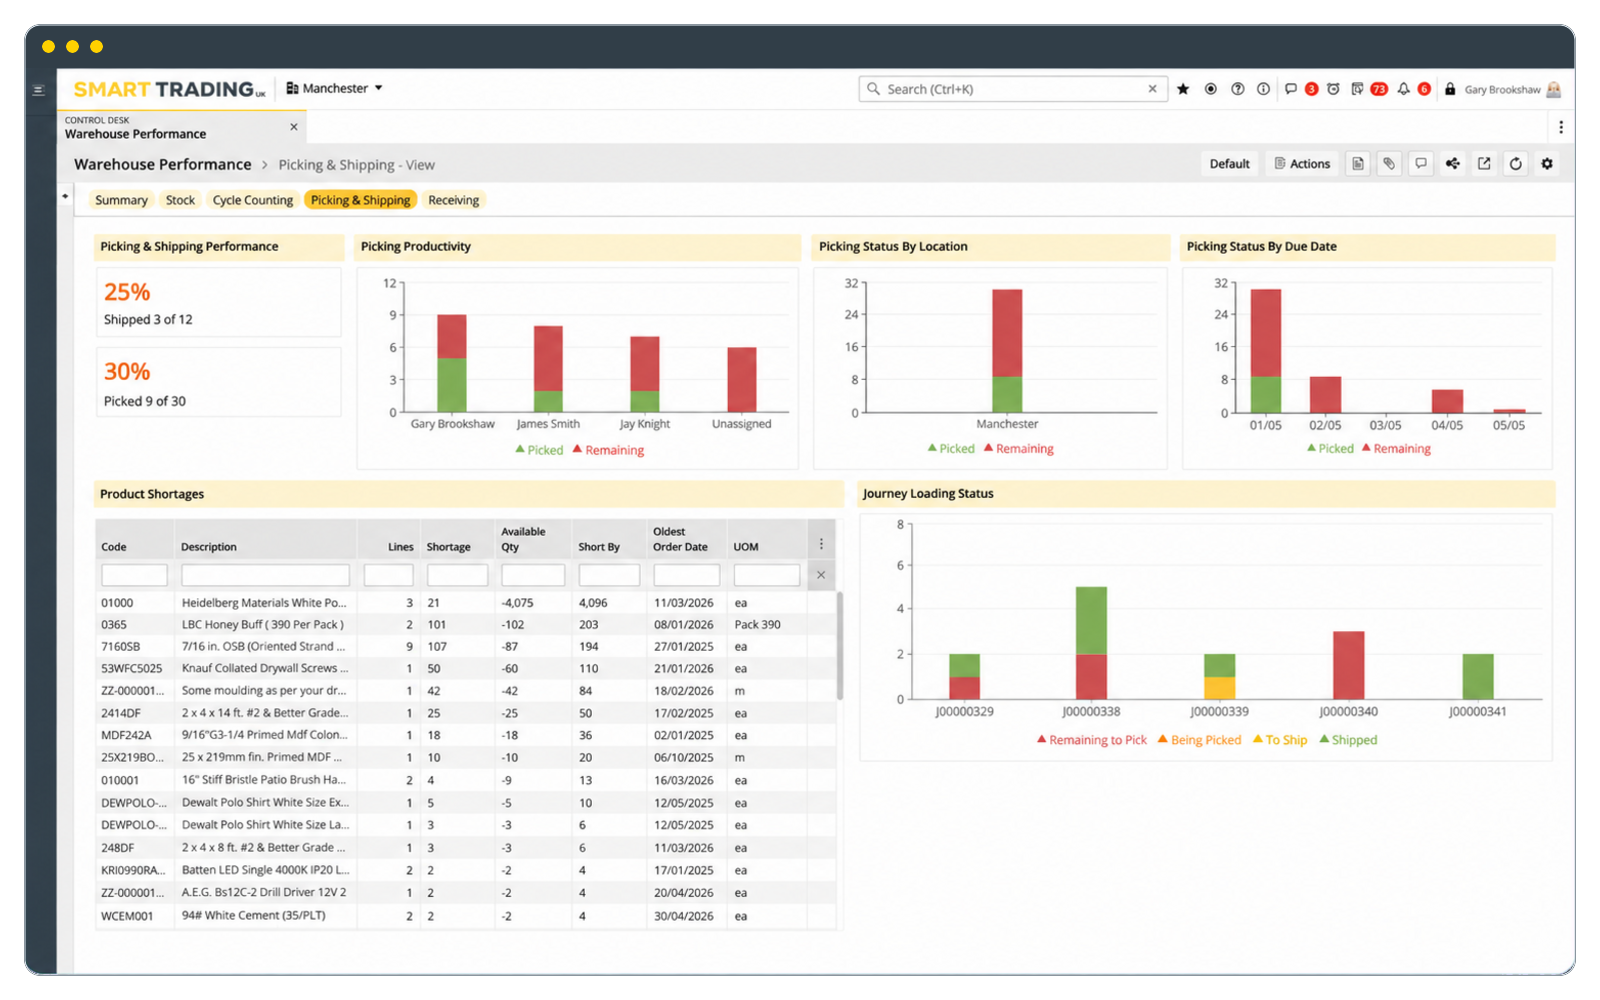This screenshot has height=1000, width=1600.
Task: Open user menu Gary Brookshaw
Action: tap(1512, 89)
